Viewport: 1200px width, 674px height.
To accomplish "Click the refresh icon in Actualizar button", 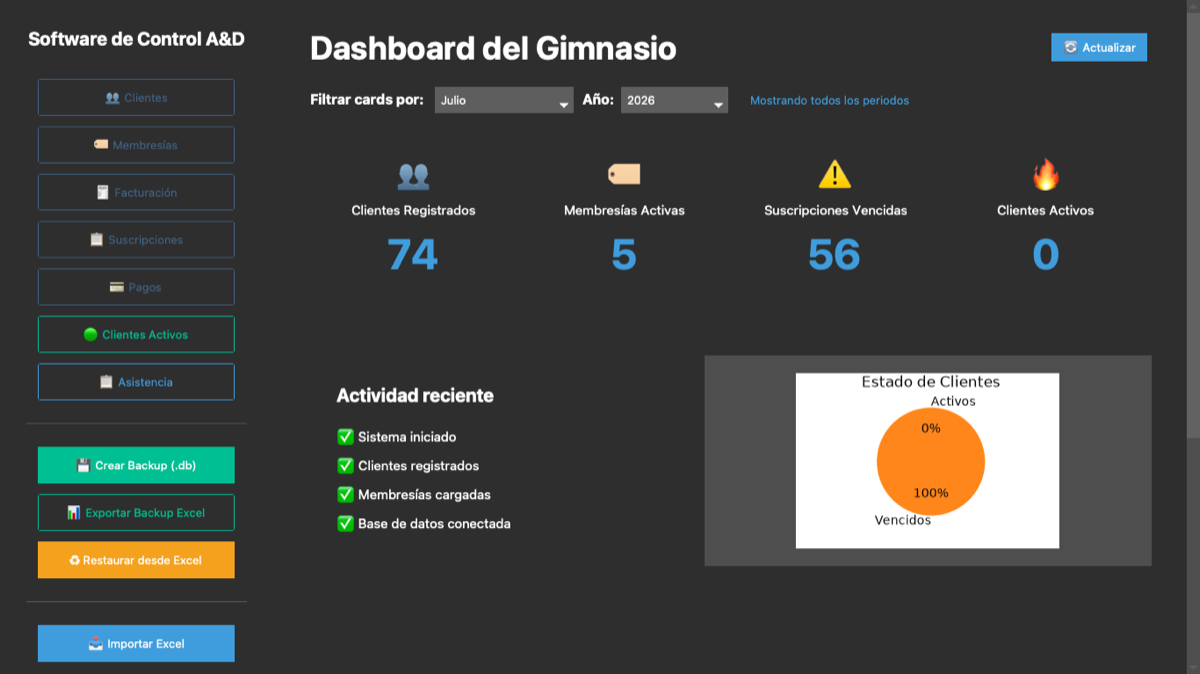I will click(1071, 47).
